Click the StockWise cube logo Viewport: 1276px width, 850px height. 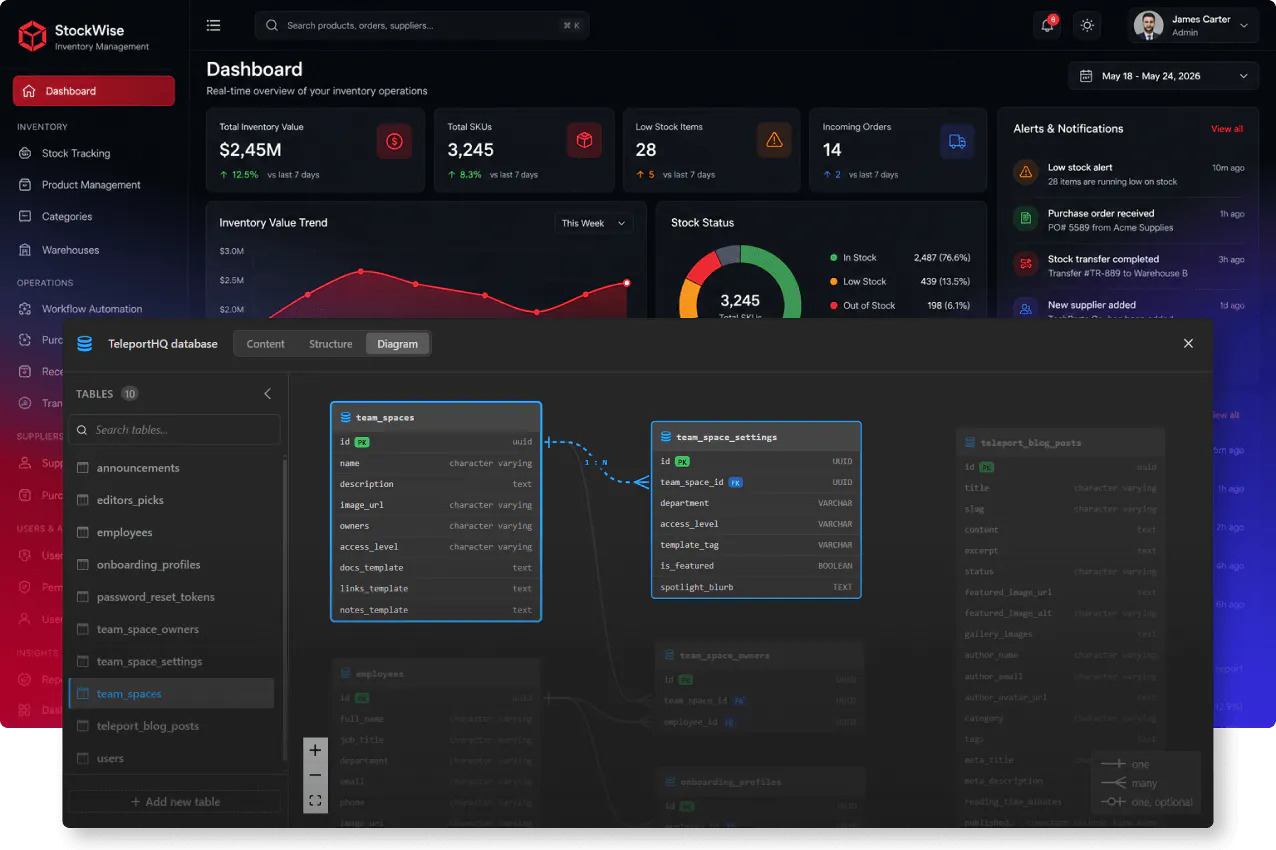click(32, 37)
